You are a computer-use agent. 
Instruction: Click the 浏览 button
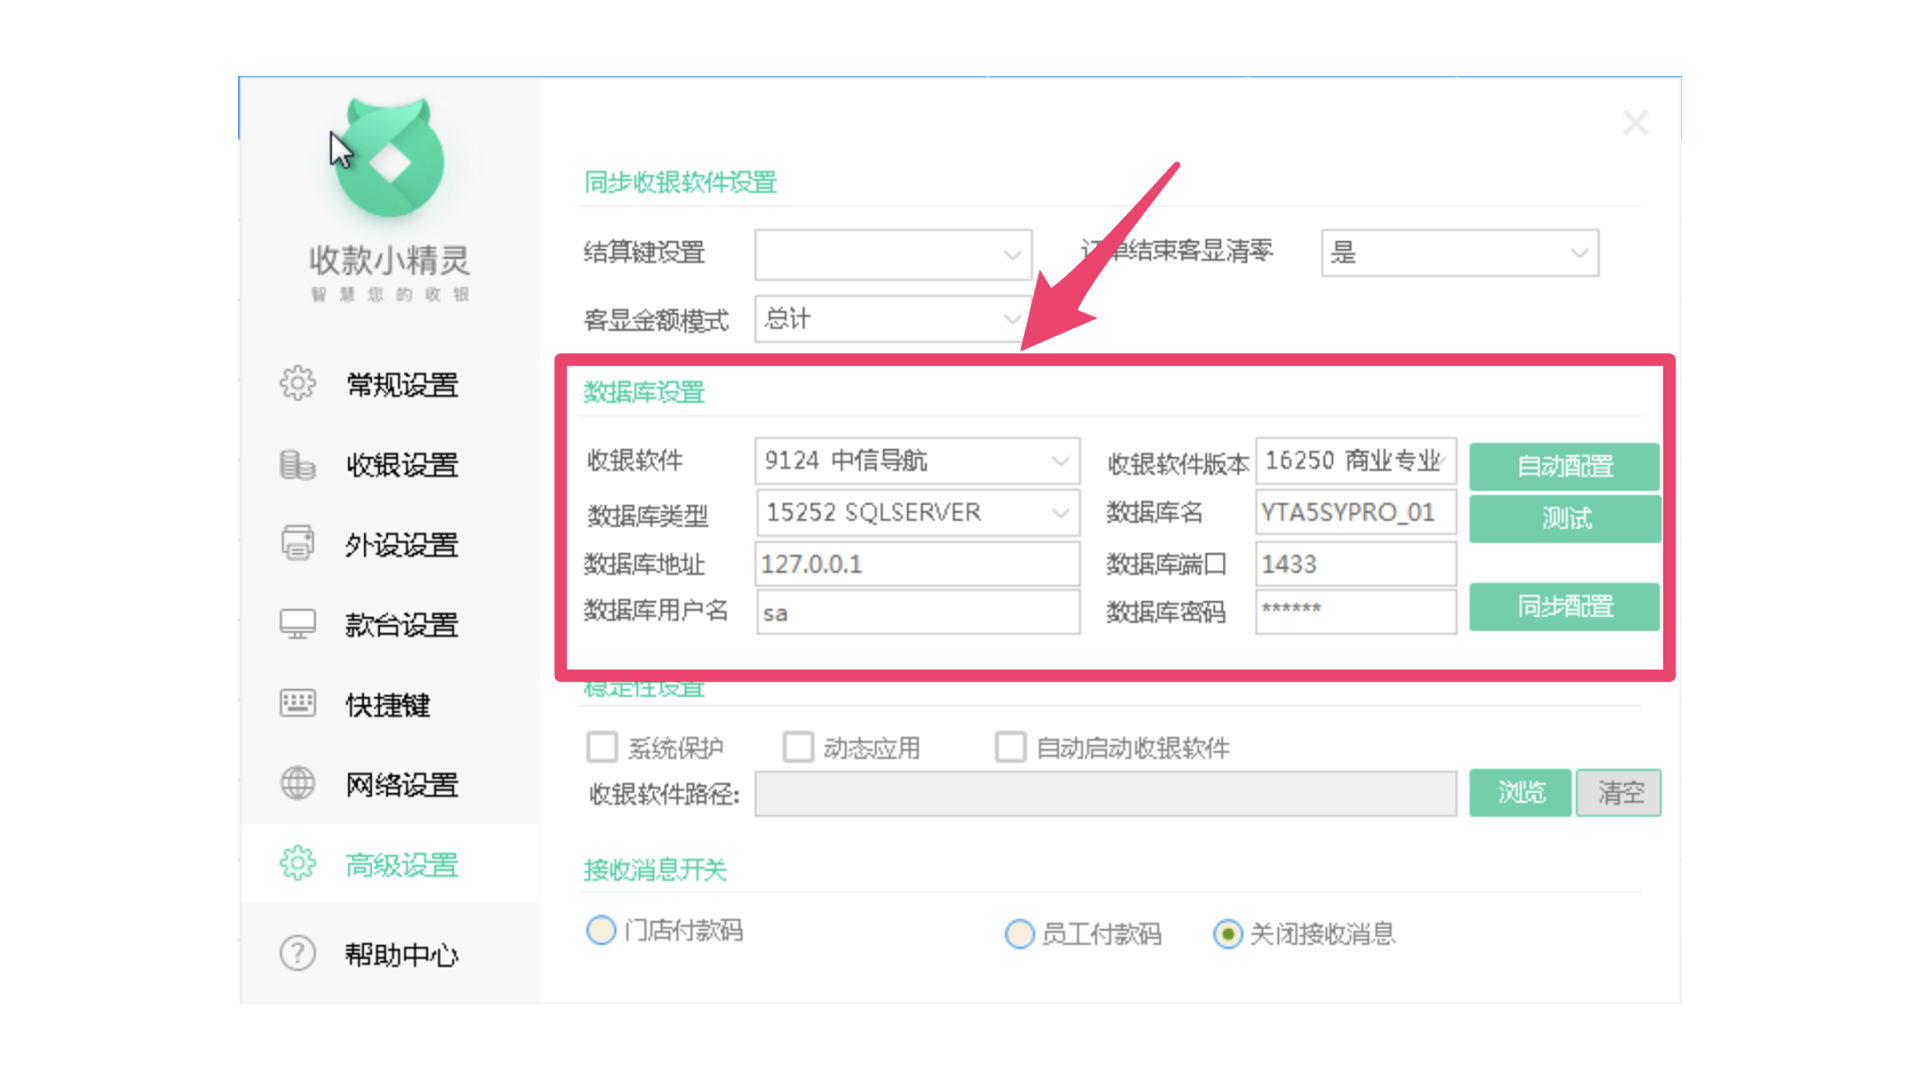[x=1520, y=793]
